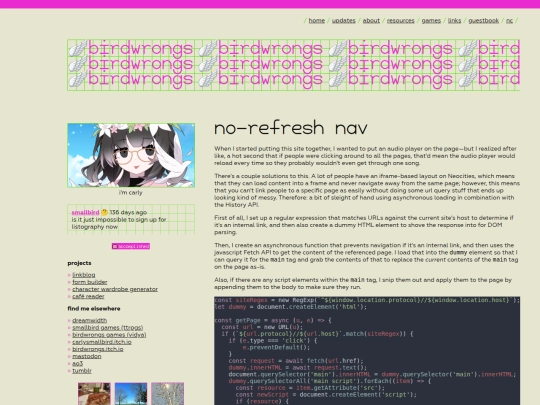Open the mastodon profile link
540x405 pixels.
[87, 356]
